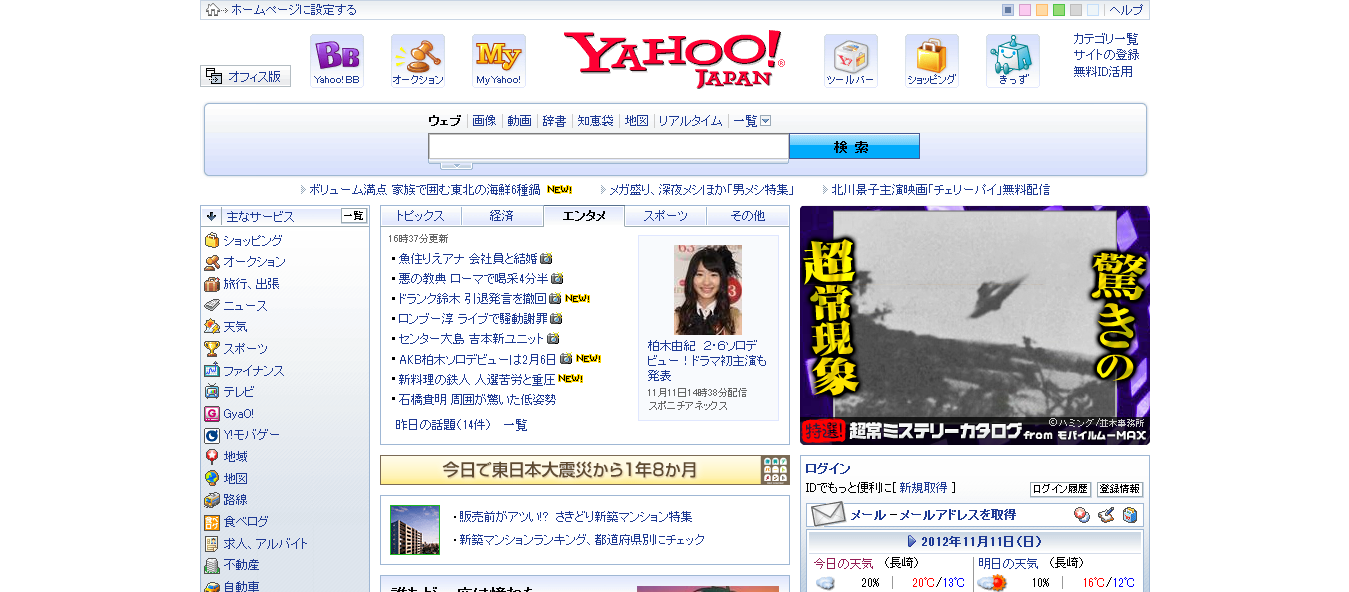Click the 検索 search button

854,146
